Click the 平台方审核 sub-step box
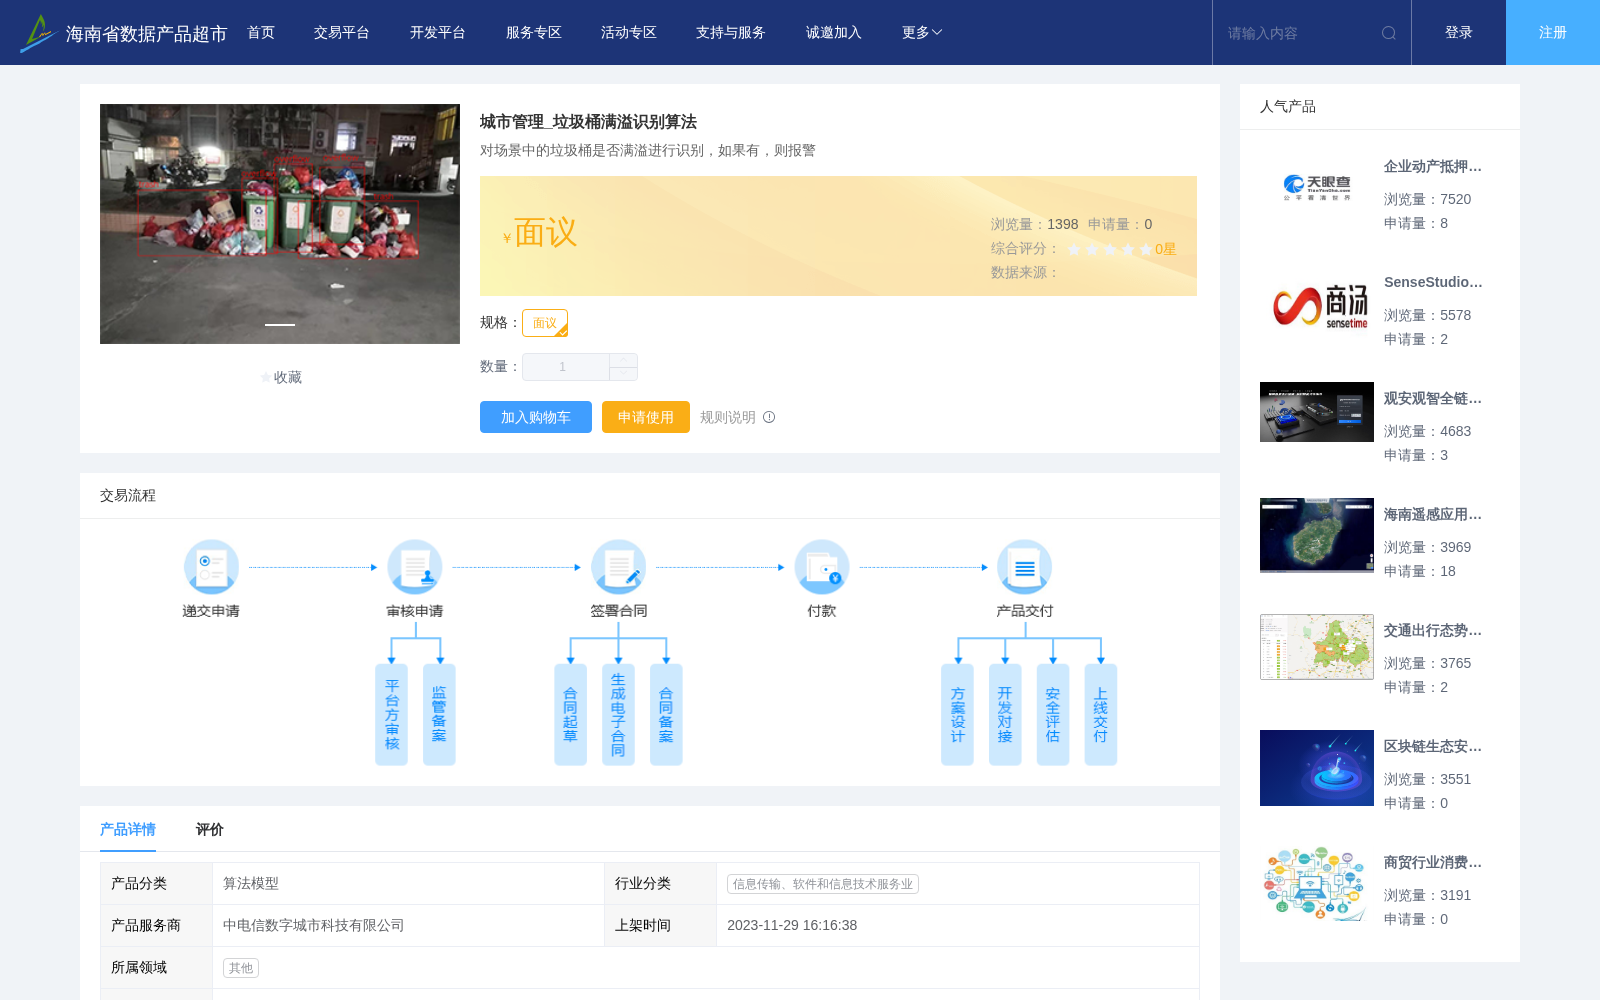 click(392, 714)
